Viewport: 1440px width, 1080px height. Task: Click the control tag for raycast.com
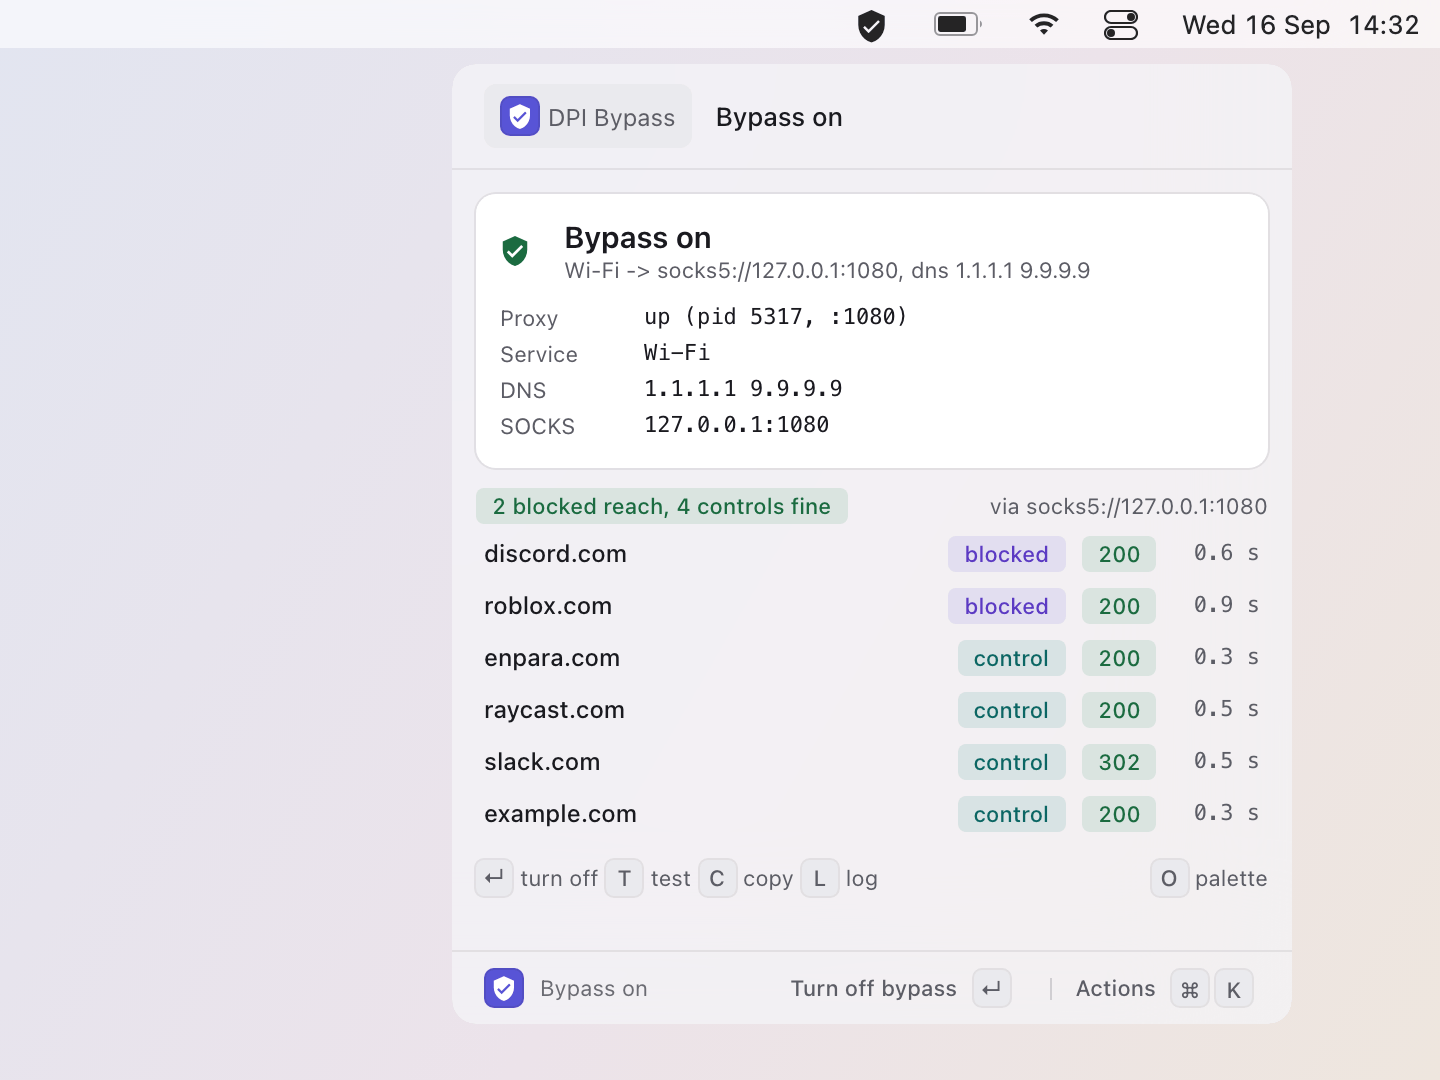(1012, 710)
